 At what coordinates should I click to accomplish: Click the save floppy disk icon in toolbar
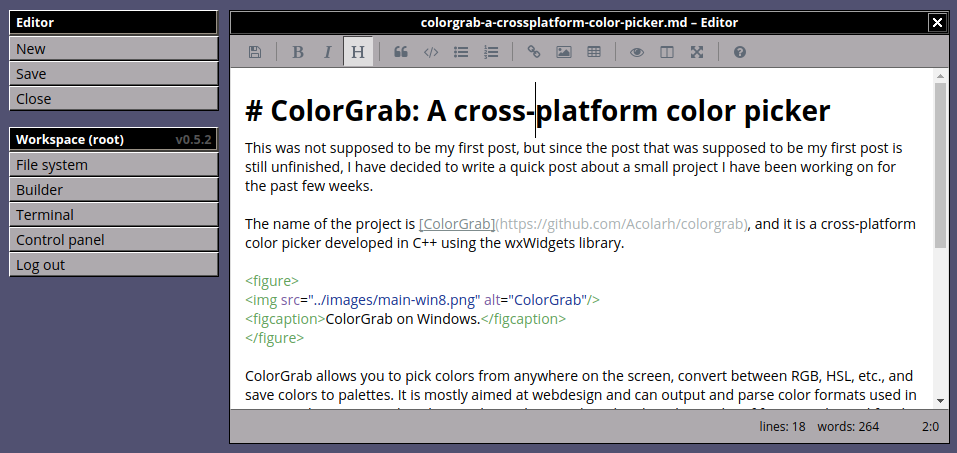tap(255, 52)
